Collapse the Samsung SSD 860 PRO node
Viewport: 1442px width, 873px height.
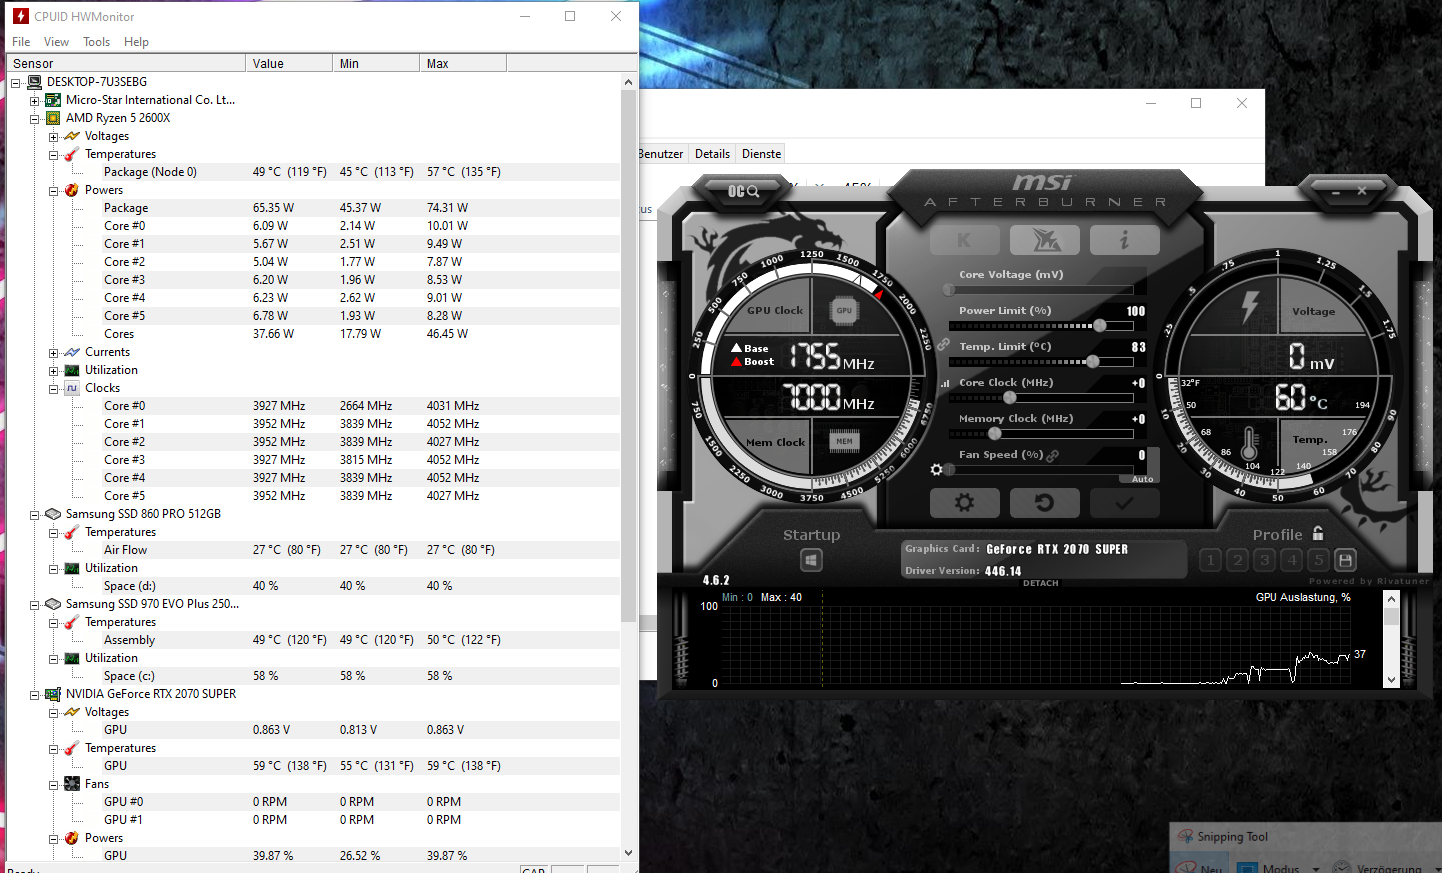35,514
